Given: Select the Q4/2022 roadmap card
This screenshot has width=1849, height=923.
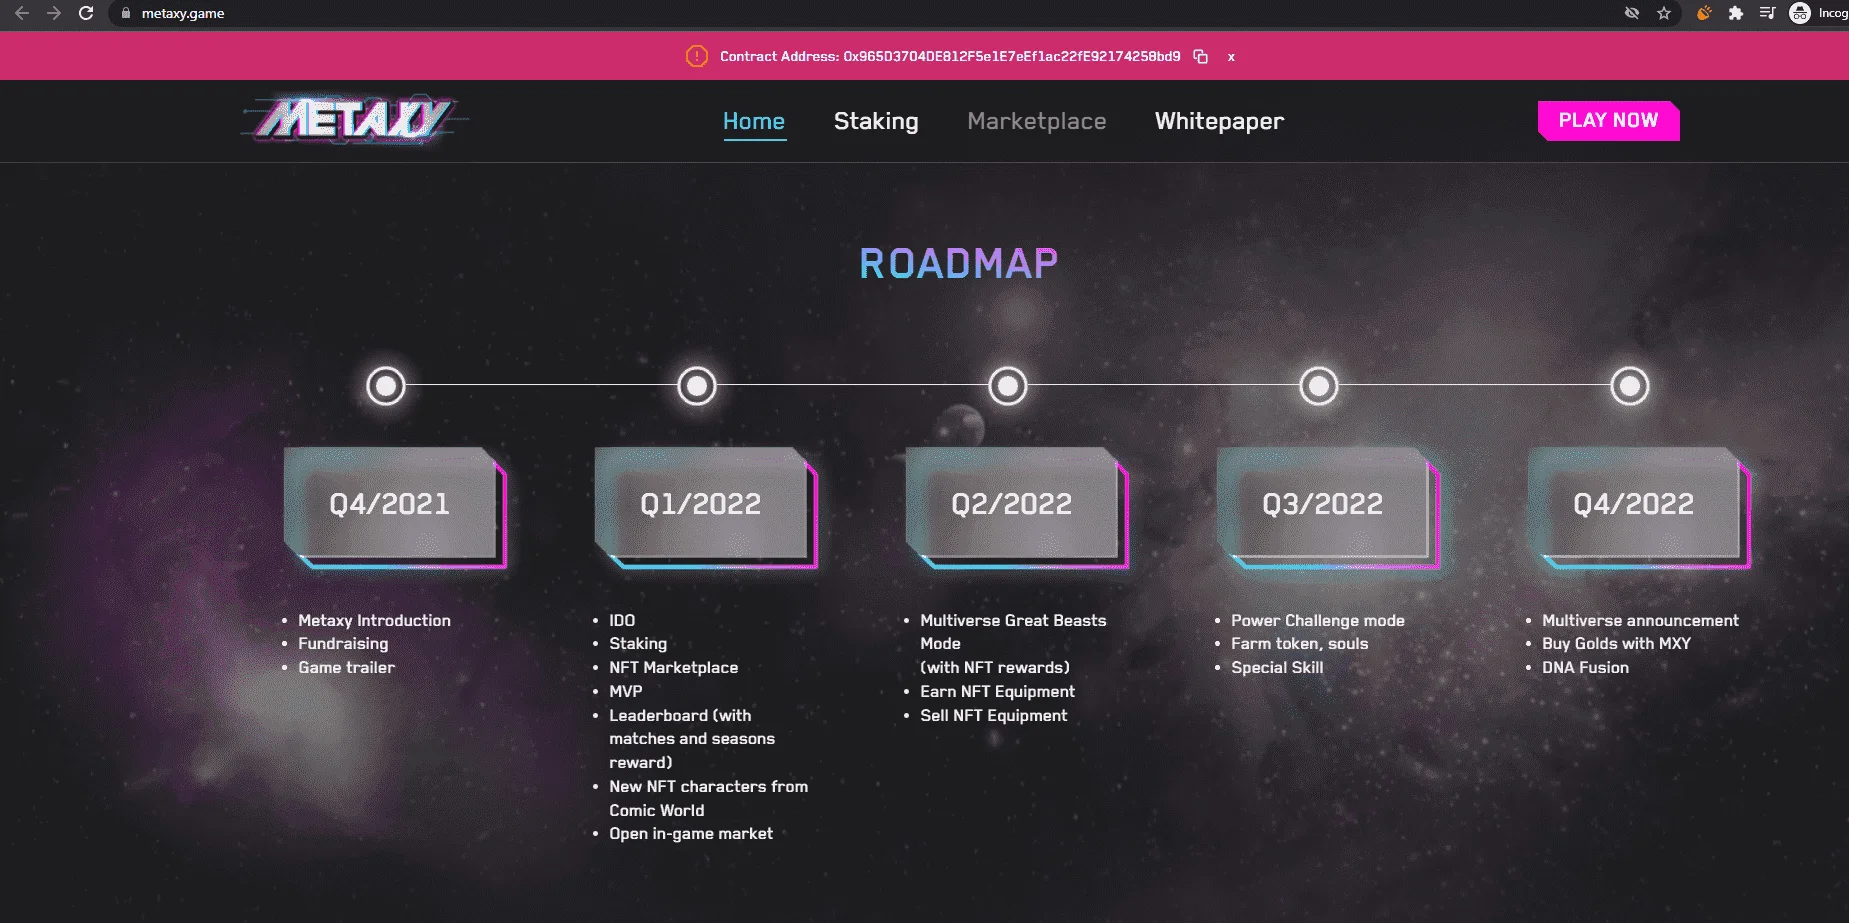Looking at the screenshot, I should 1639,507.
